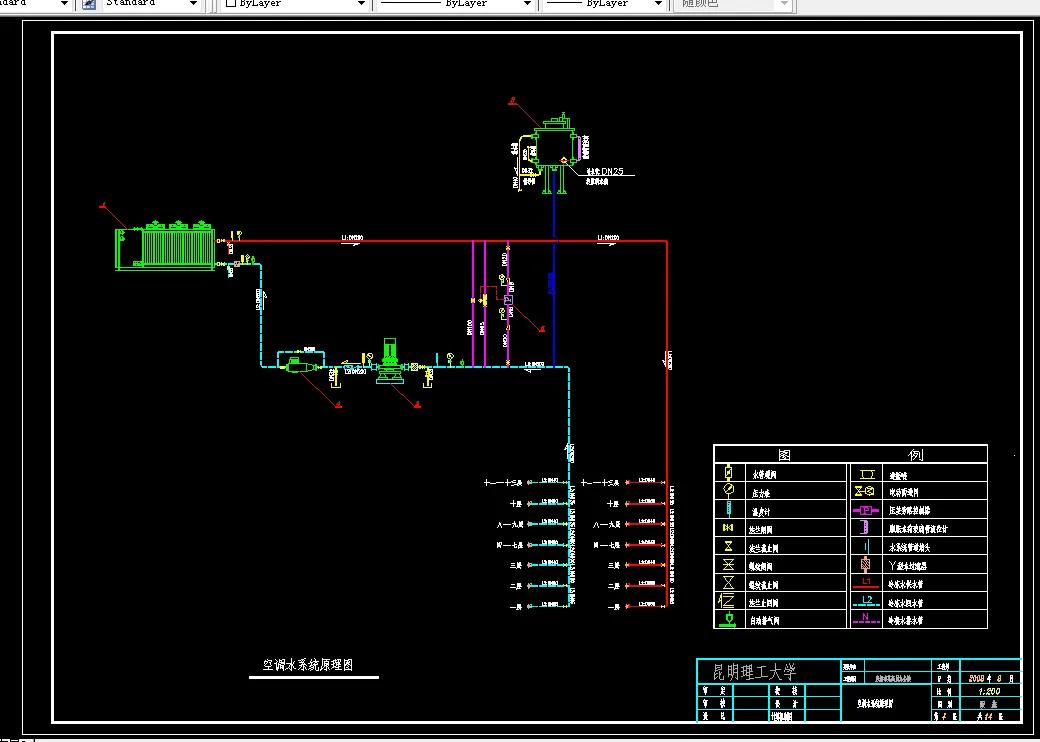Image resolution: width=1040 pixels, height=742 pixels.
Task: Click the yellow electric two-way valve legend symbol
Action: coord(864,491)
